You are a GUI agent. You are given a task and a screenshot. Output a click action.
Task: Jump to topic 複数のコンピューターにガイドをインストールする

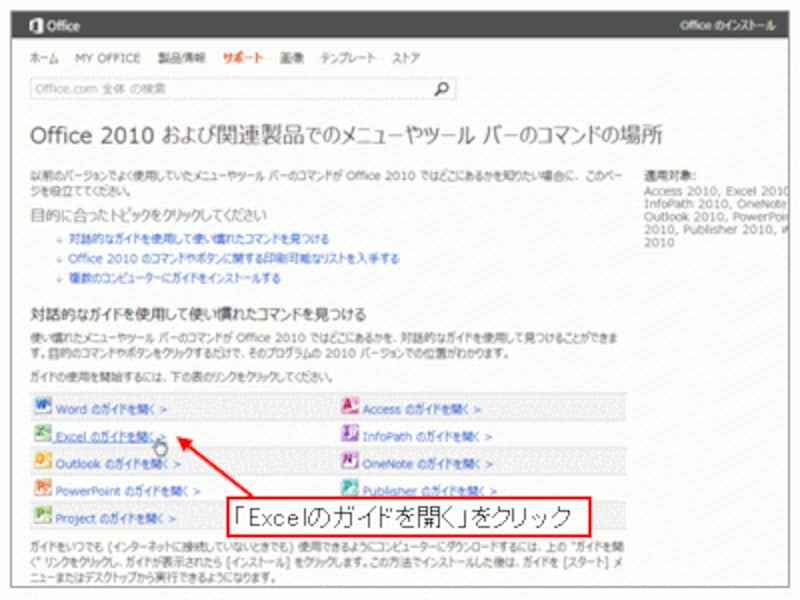pyautogui.click(x=174, y=278)
